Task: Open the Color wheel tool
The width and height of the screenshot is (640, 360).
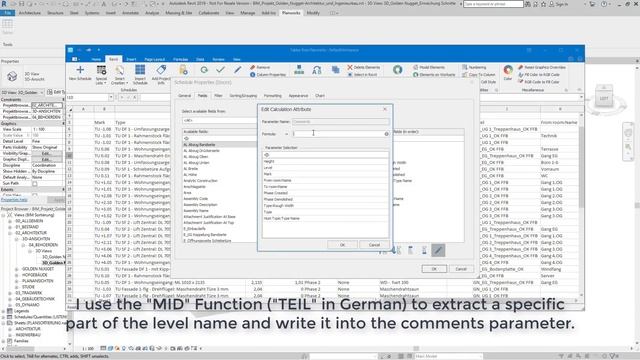Action: tap(508, 73)
